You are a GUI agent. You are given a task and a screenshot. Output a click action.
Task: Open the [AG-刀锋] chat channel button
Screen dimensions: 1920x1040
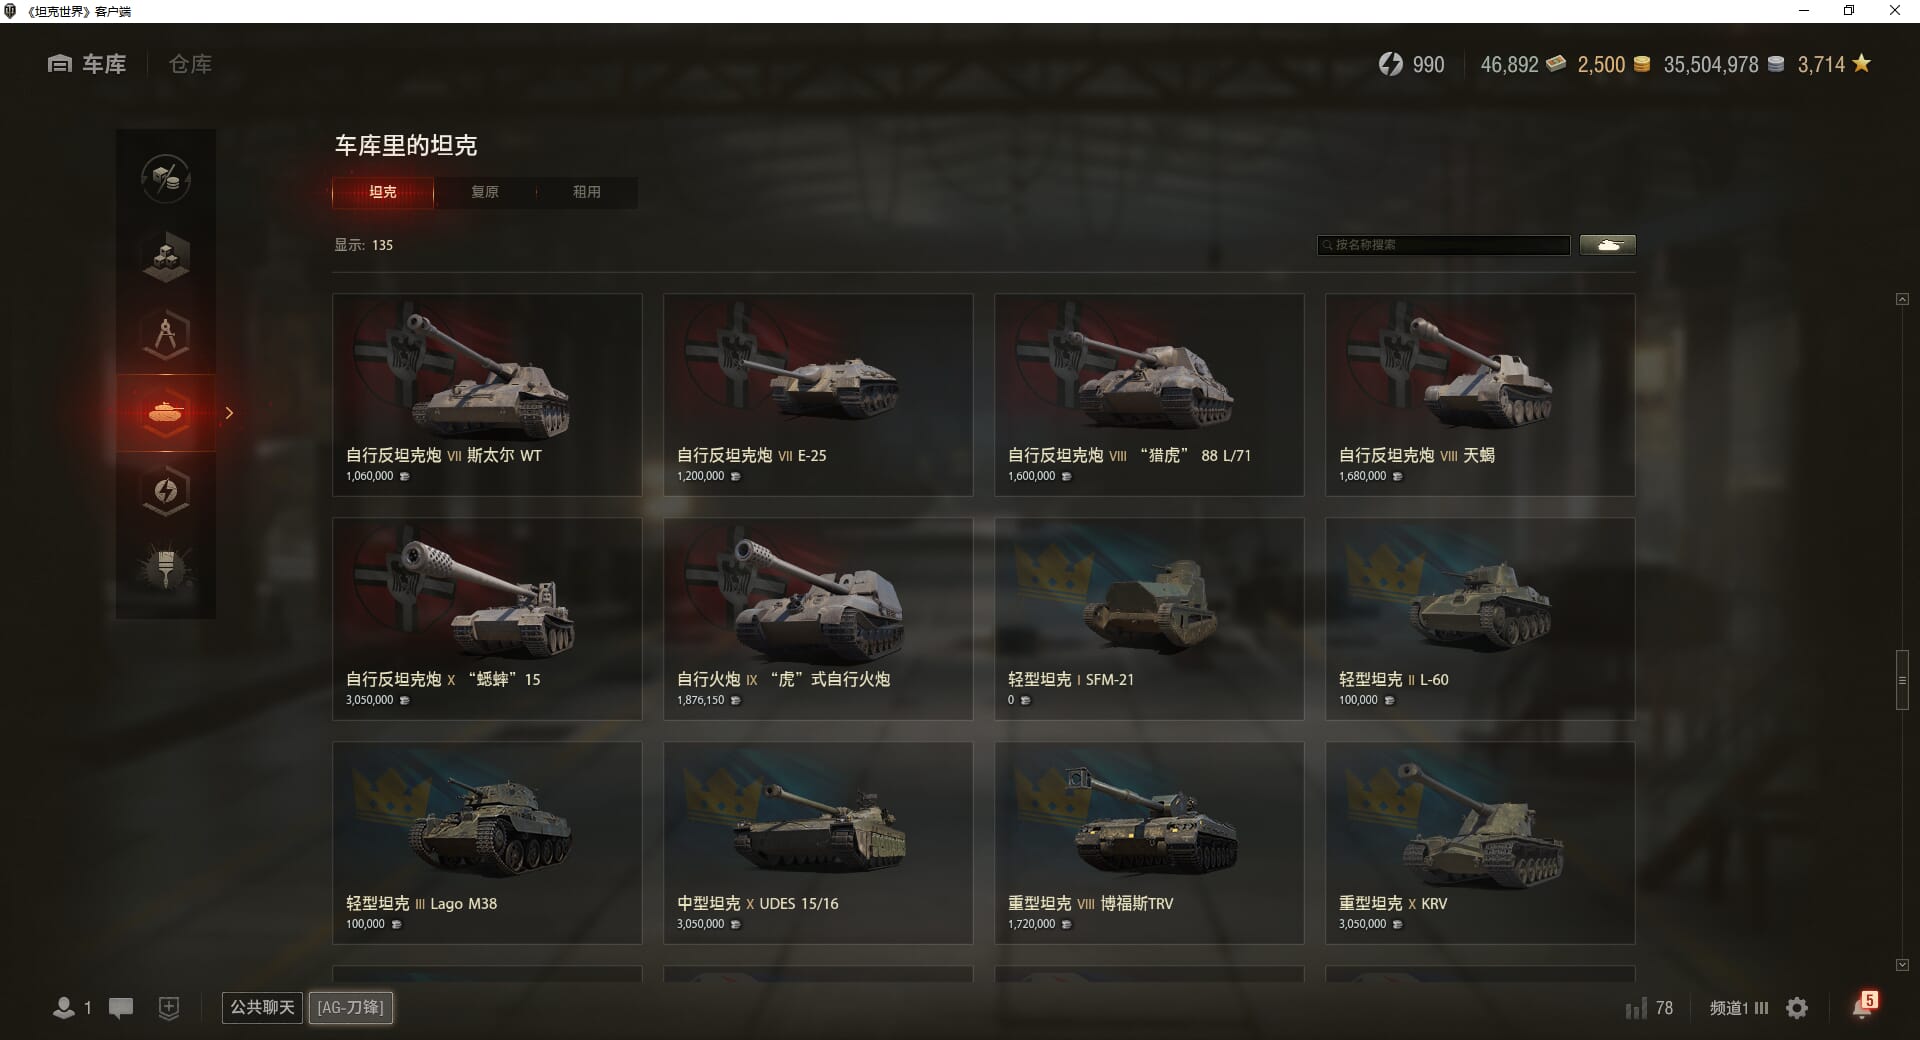351,1007
